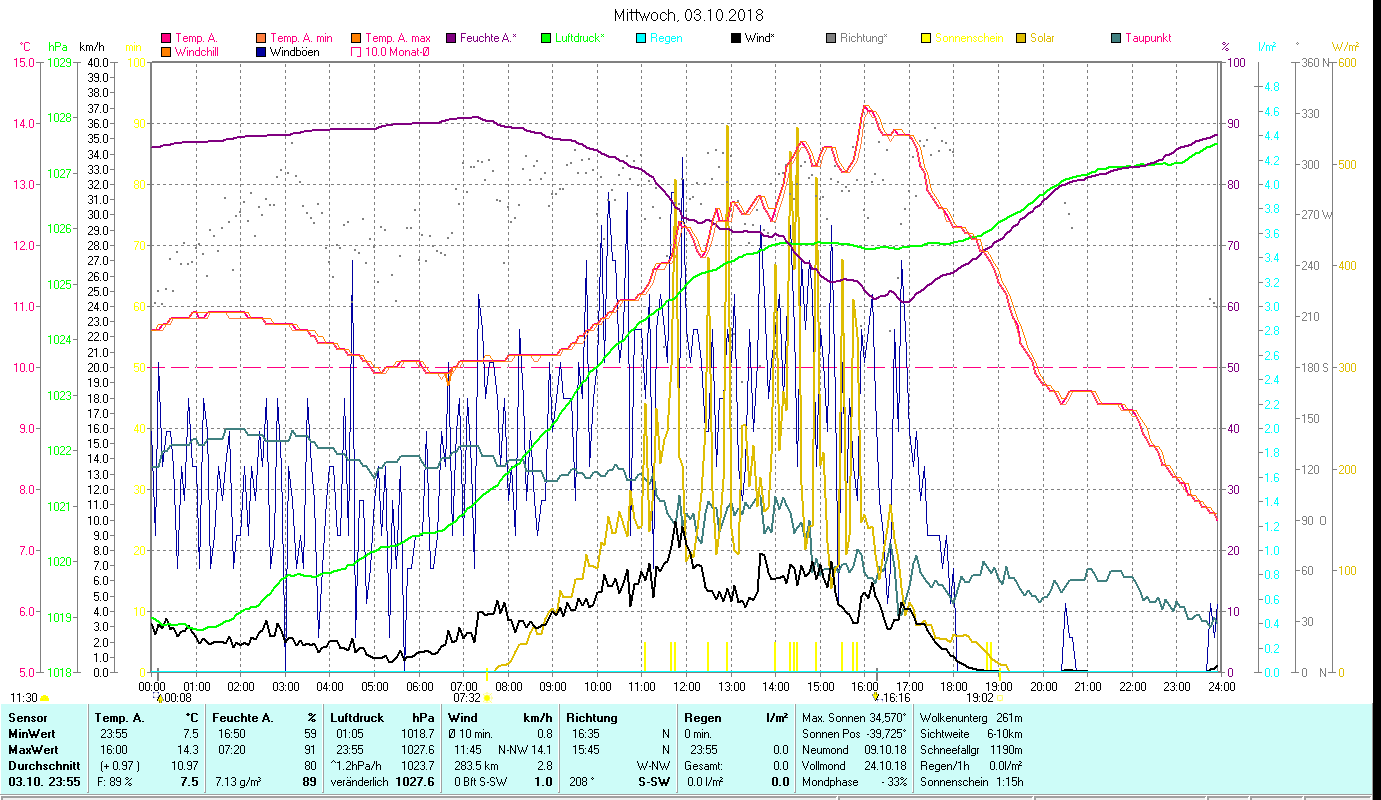Image resolution: width=1381 pixels, height=800 pixels.
Task: Click the minimum pressure value '1018.7'
Action: 420,734
